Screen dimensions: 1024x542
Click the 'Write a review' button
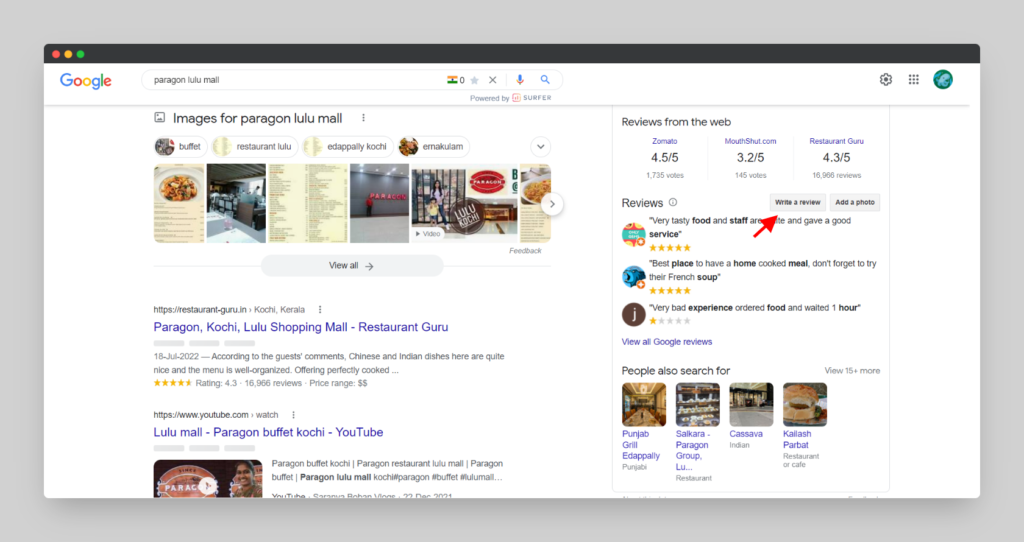point(797,202)
